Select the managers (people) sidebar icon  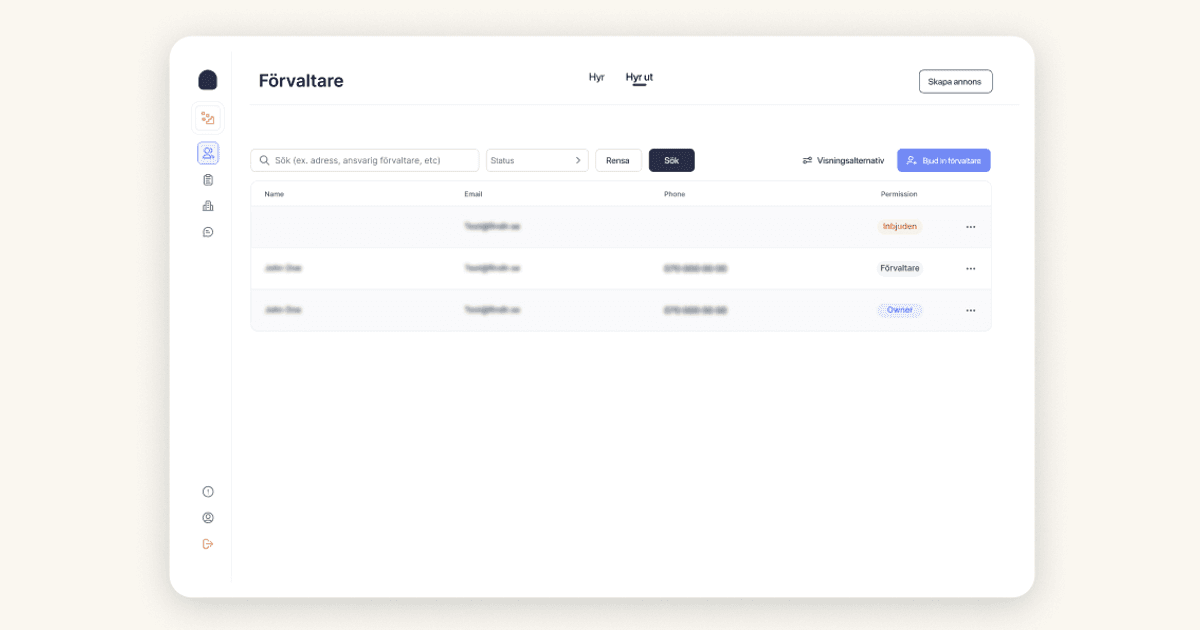click(x=208, y=153)
